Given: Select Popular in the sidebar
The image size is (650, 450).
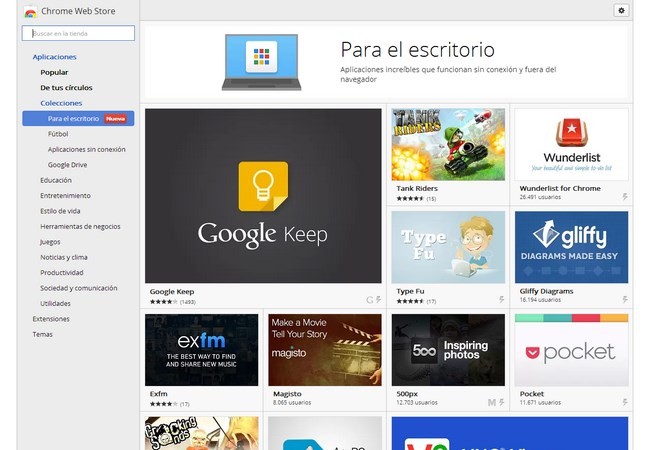Looking at the screenshot, I should pyautogui.click(x=54, y=72).
